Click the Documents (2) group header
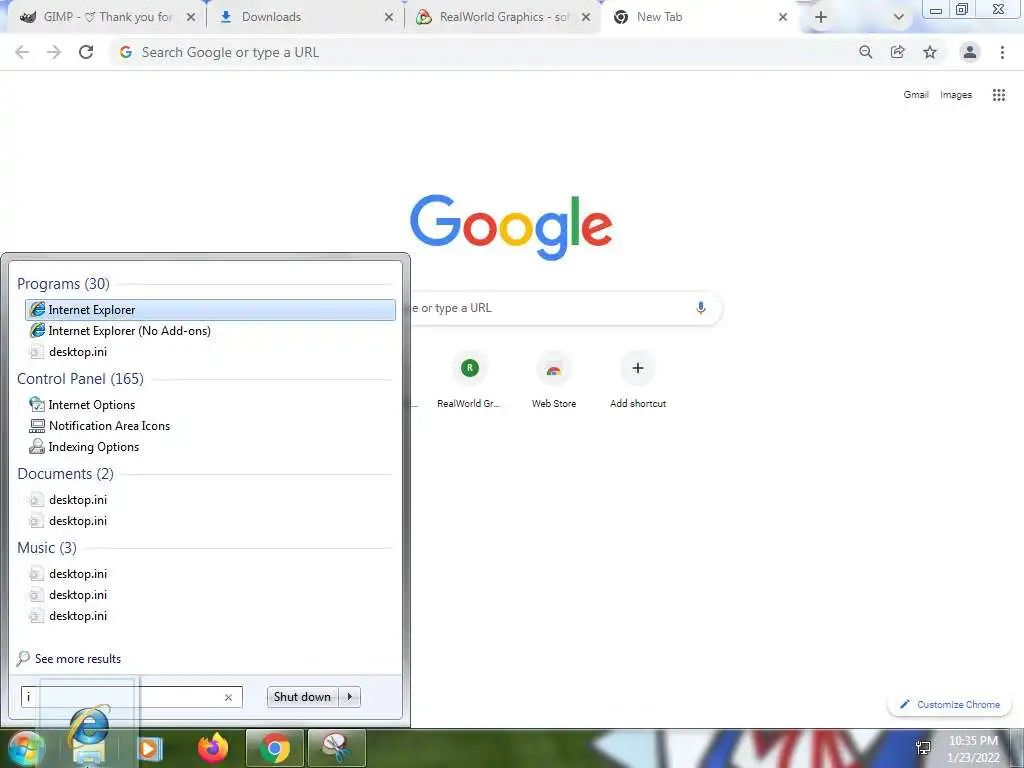 65,473
